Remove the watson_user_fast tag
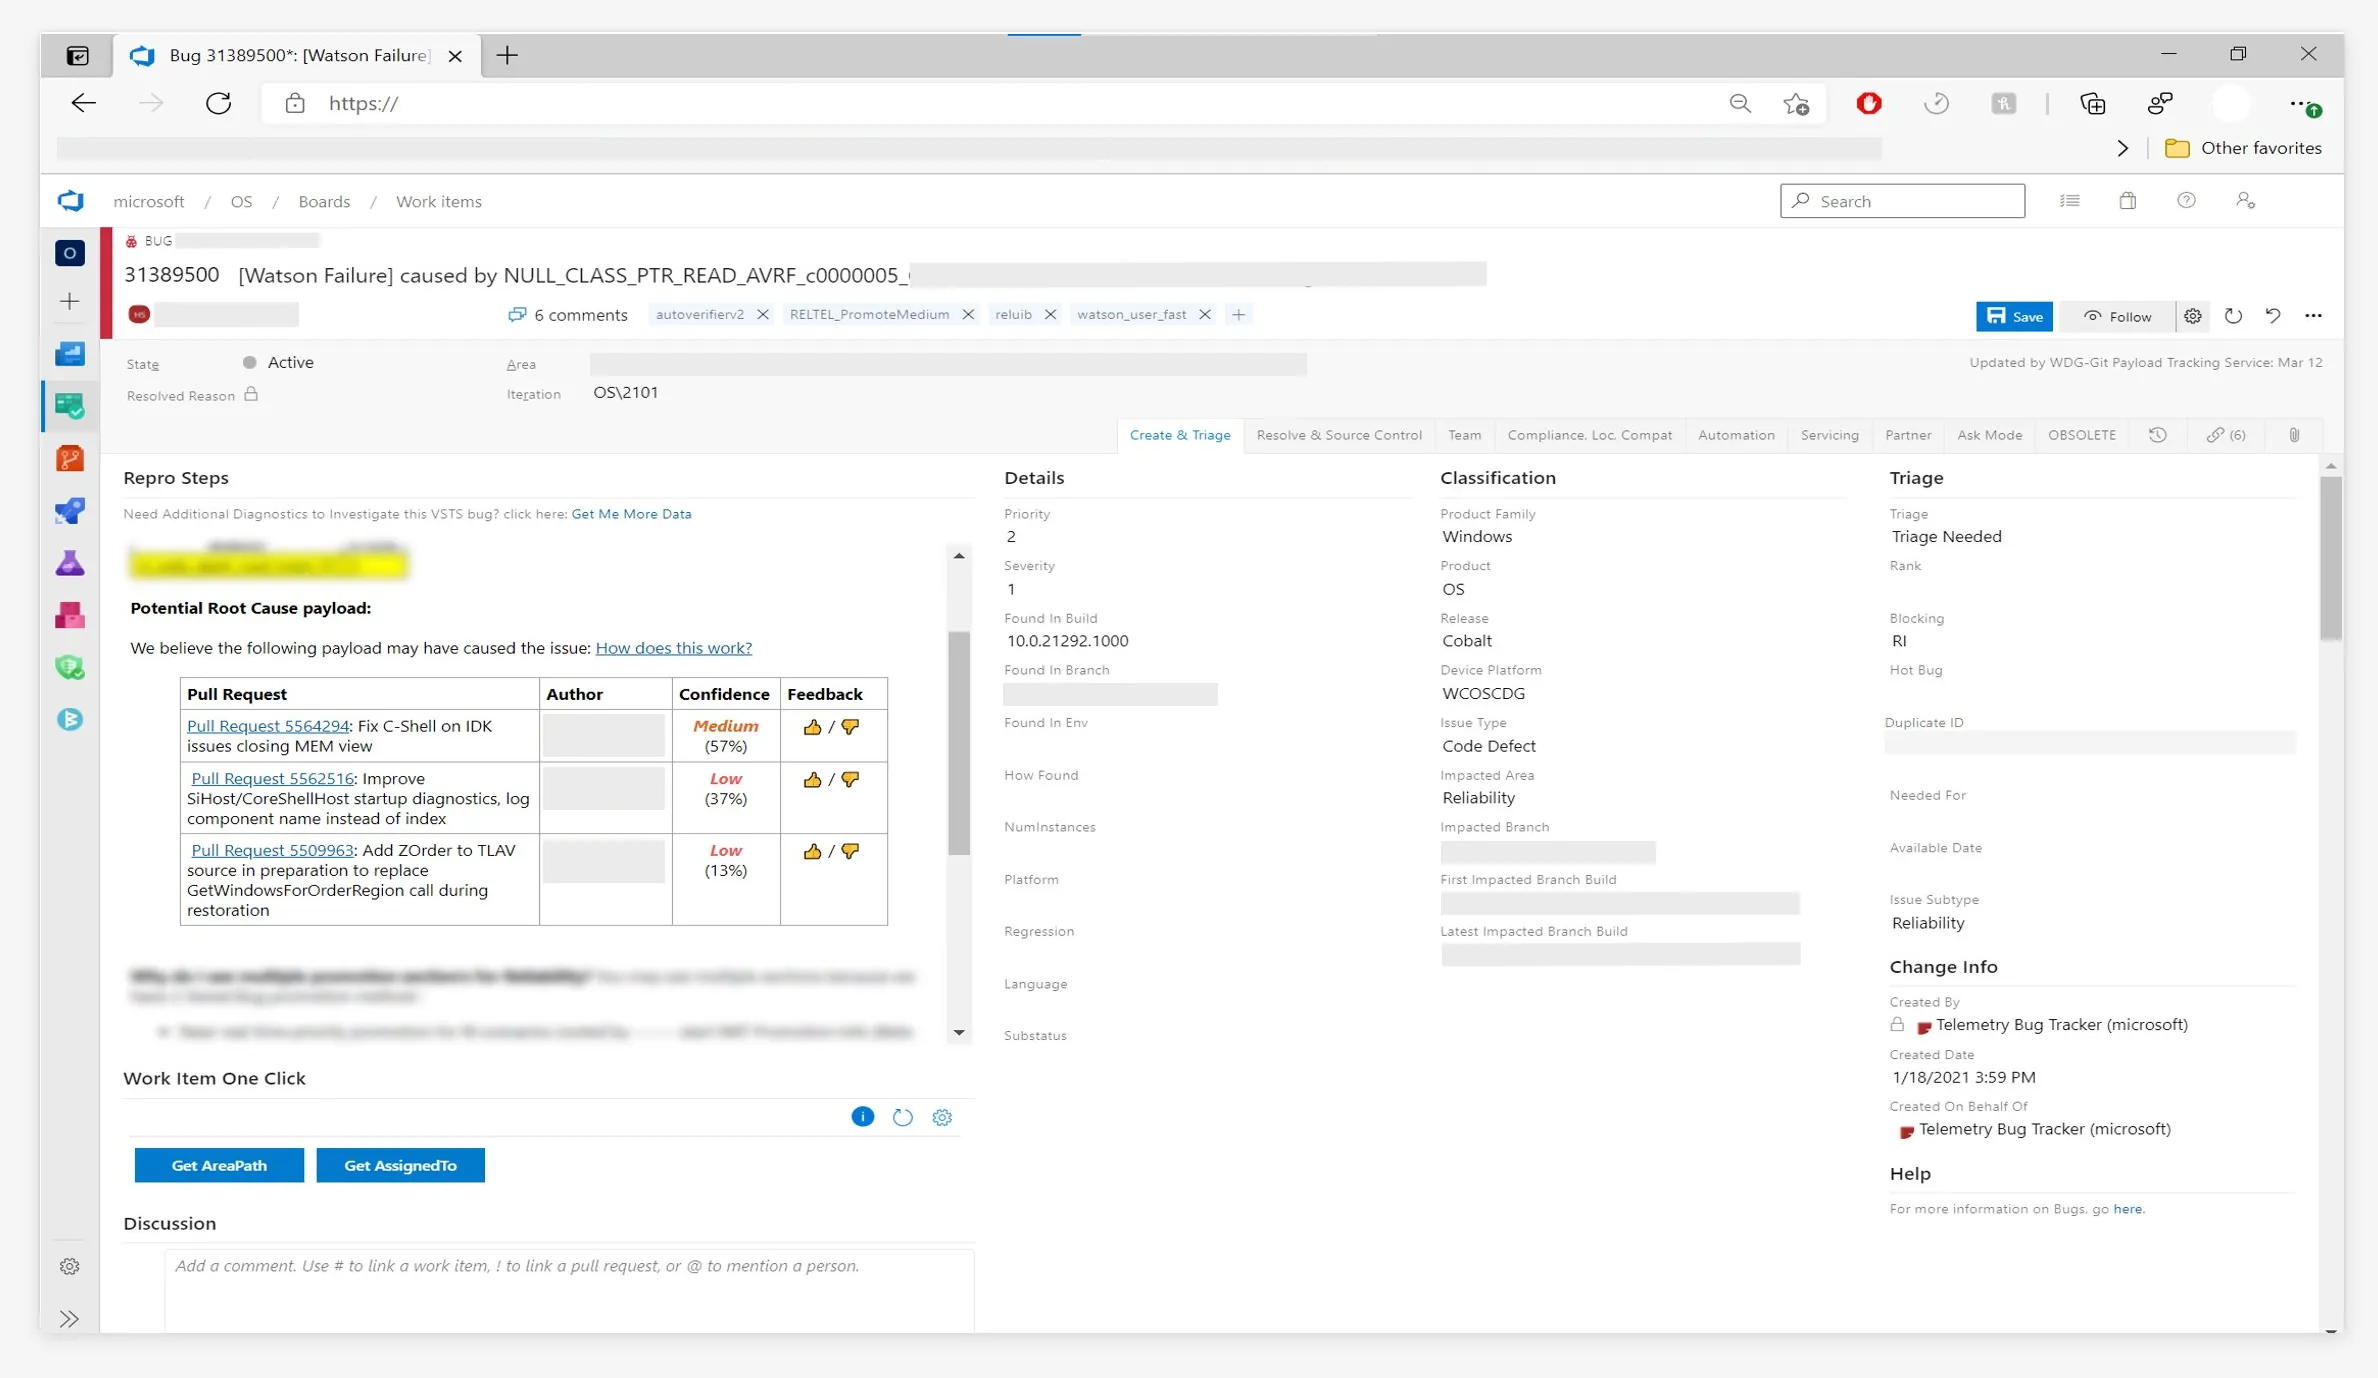 1205,314
